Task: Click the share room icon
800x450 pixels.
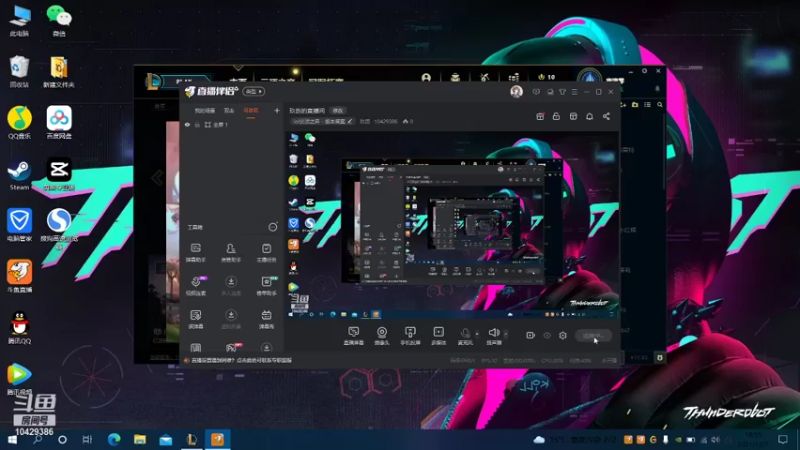Action: [606, 116]
